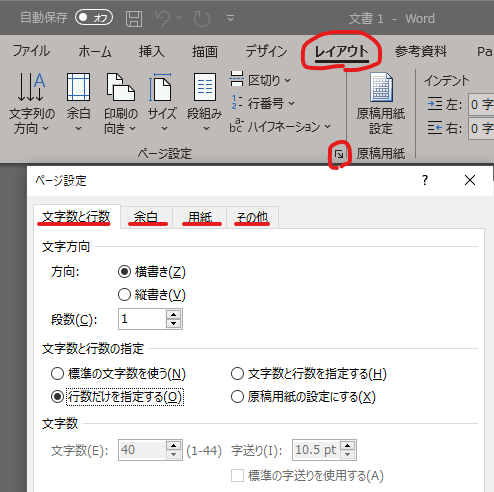Image resolution: width=494 pixels, height=492 pixels.
Task: Switch to the デザイン ribbon tab
Action: click(266, 51)
